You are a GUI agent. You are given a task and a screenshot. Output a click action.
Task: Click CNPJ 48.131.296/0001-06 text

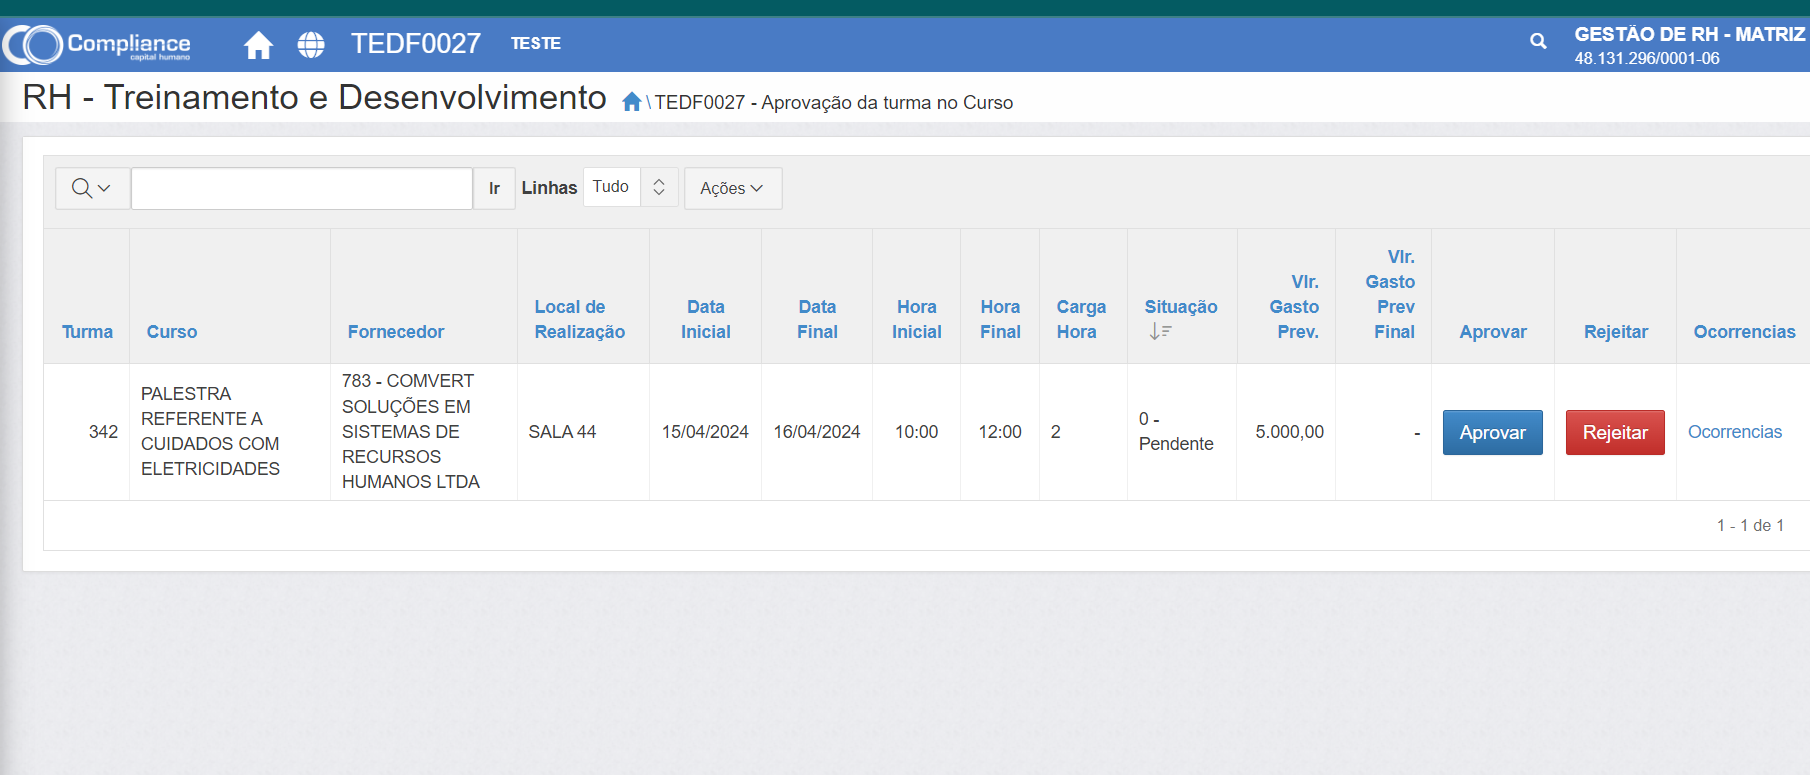coord(1647,58)
